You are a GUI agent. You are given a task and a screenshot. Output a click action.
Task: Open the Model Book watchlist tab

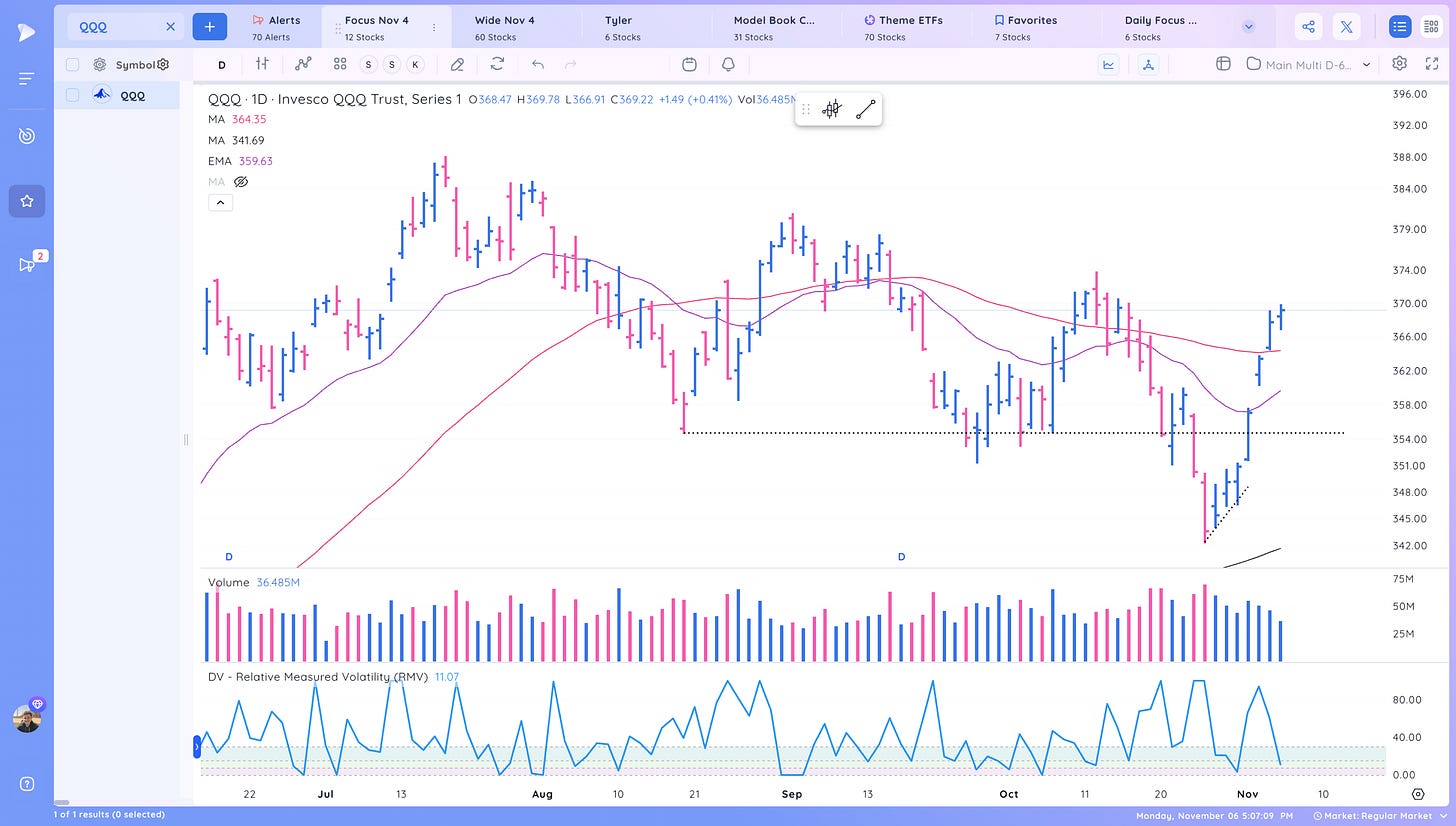pyautogui.click(x=774, y=27)
